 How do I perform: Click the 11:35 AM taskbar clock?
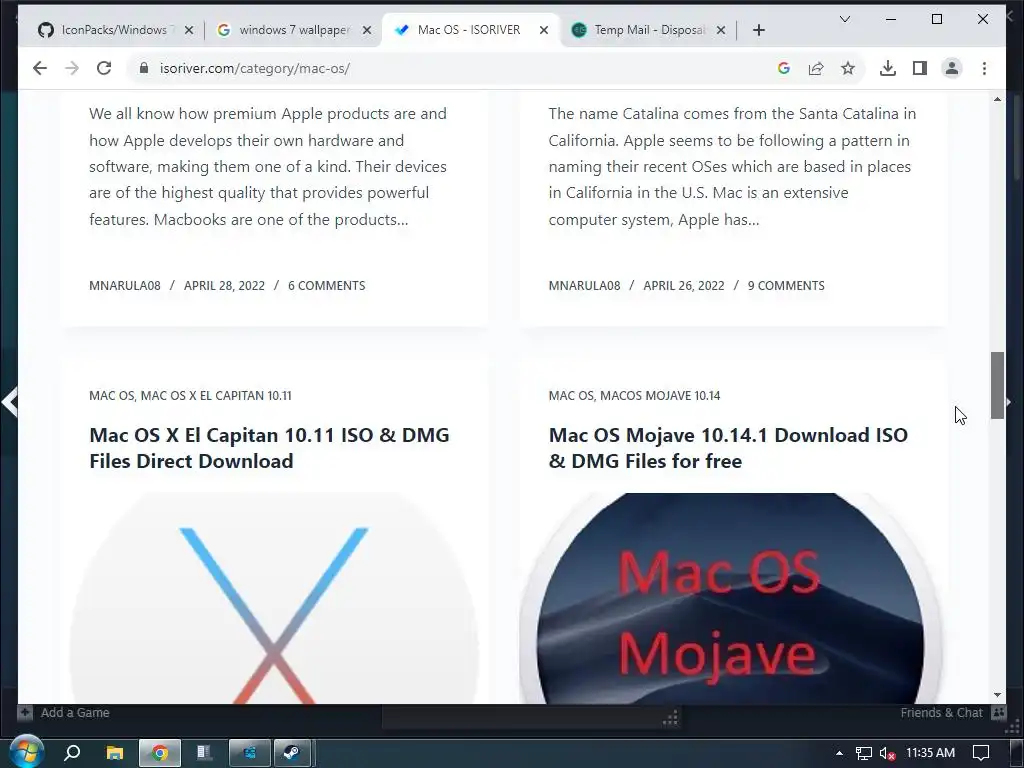(x=931, y=753)
